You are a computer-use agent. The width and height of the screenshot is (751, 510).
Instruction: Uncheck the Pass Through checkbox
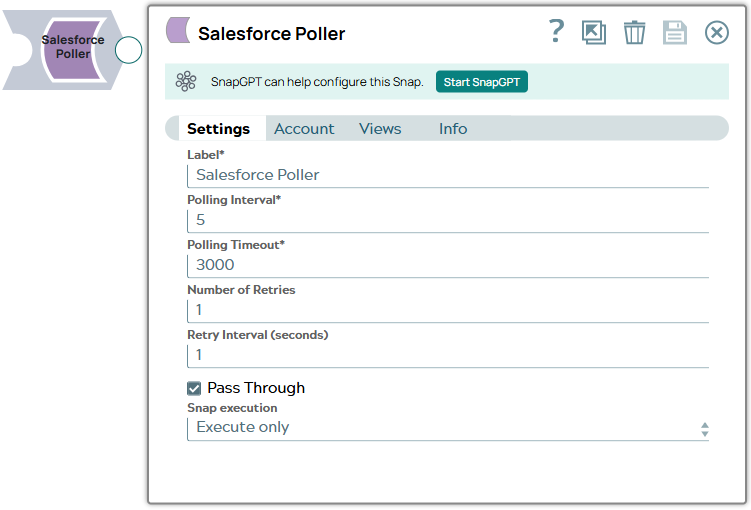[x=194, y=388]
